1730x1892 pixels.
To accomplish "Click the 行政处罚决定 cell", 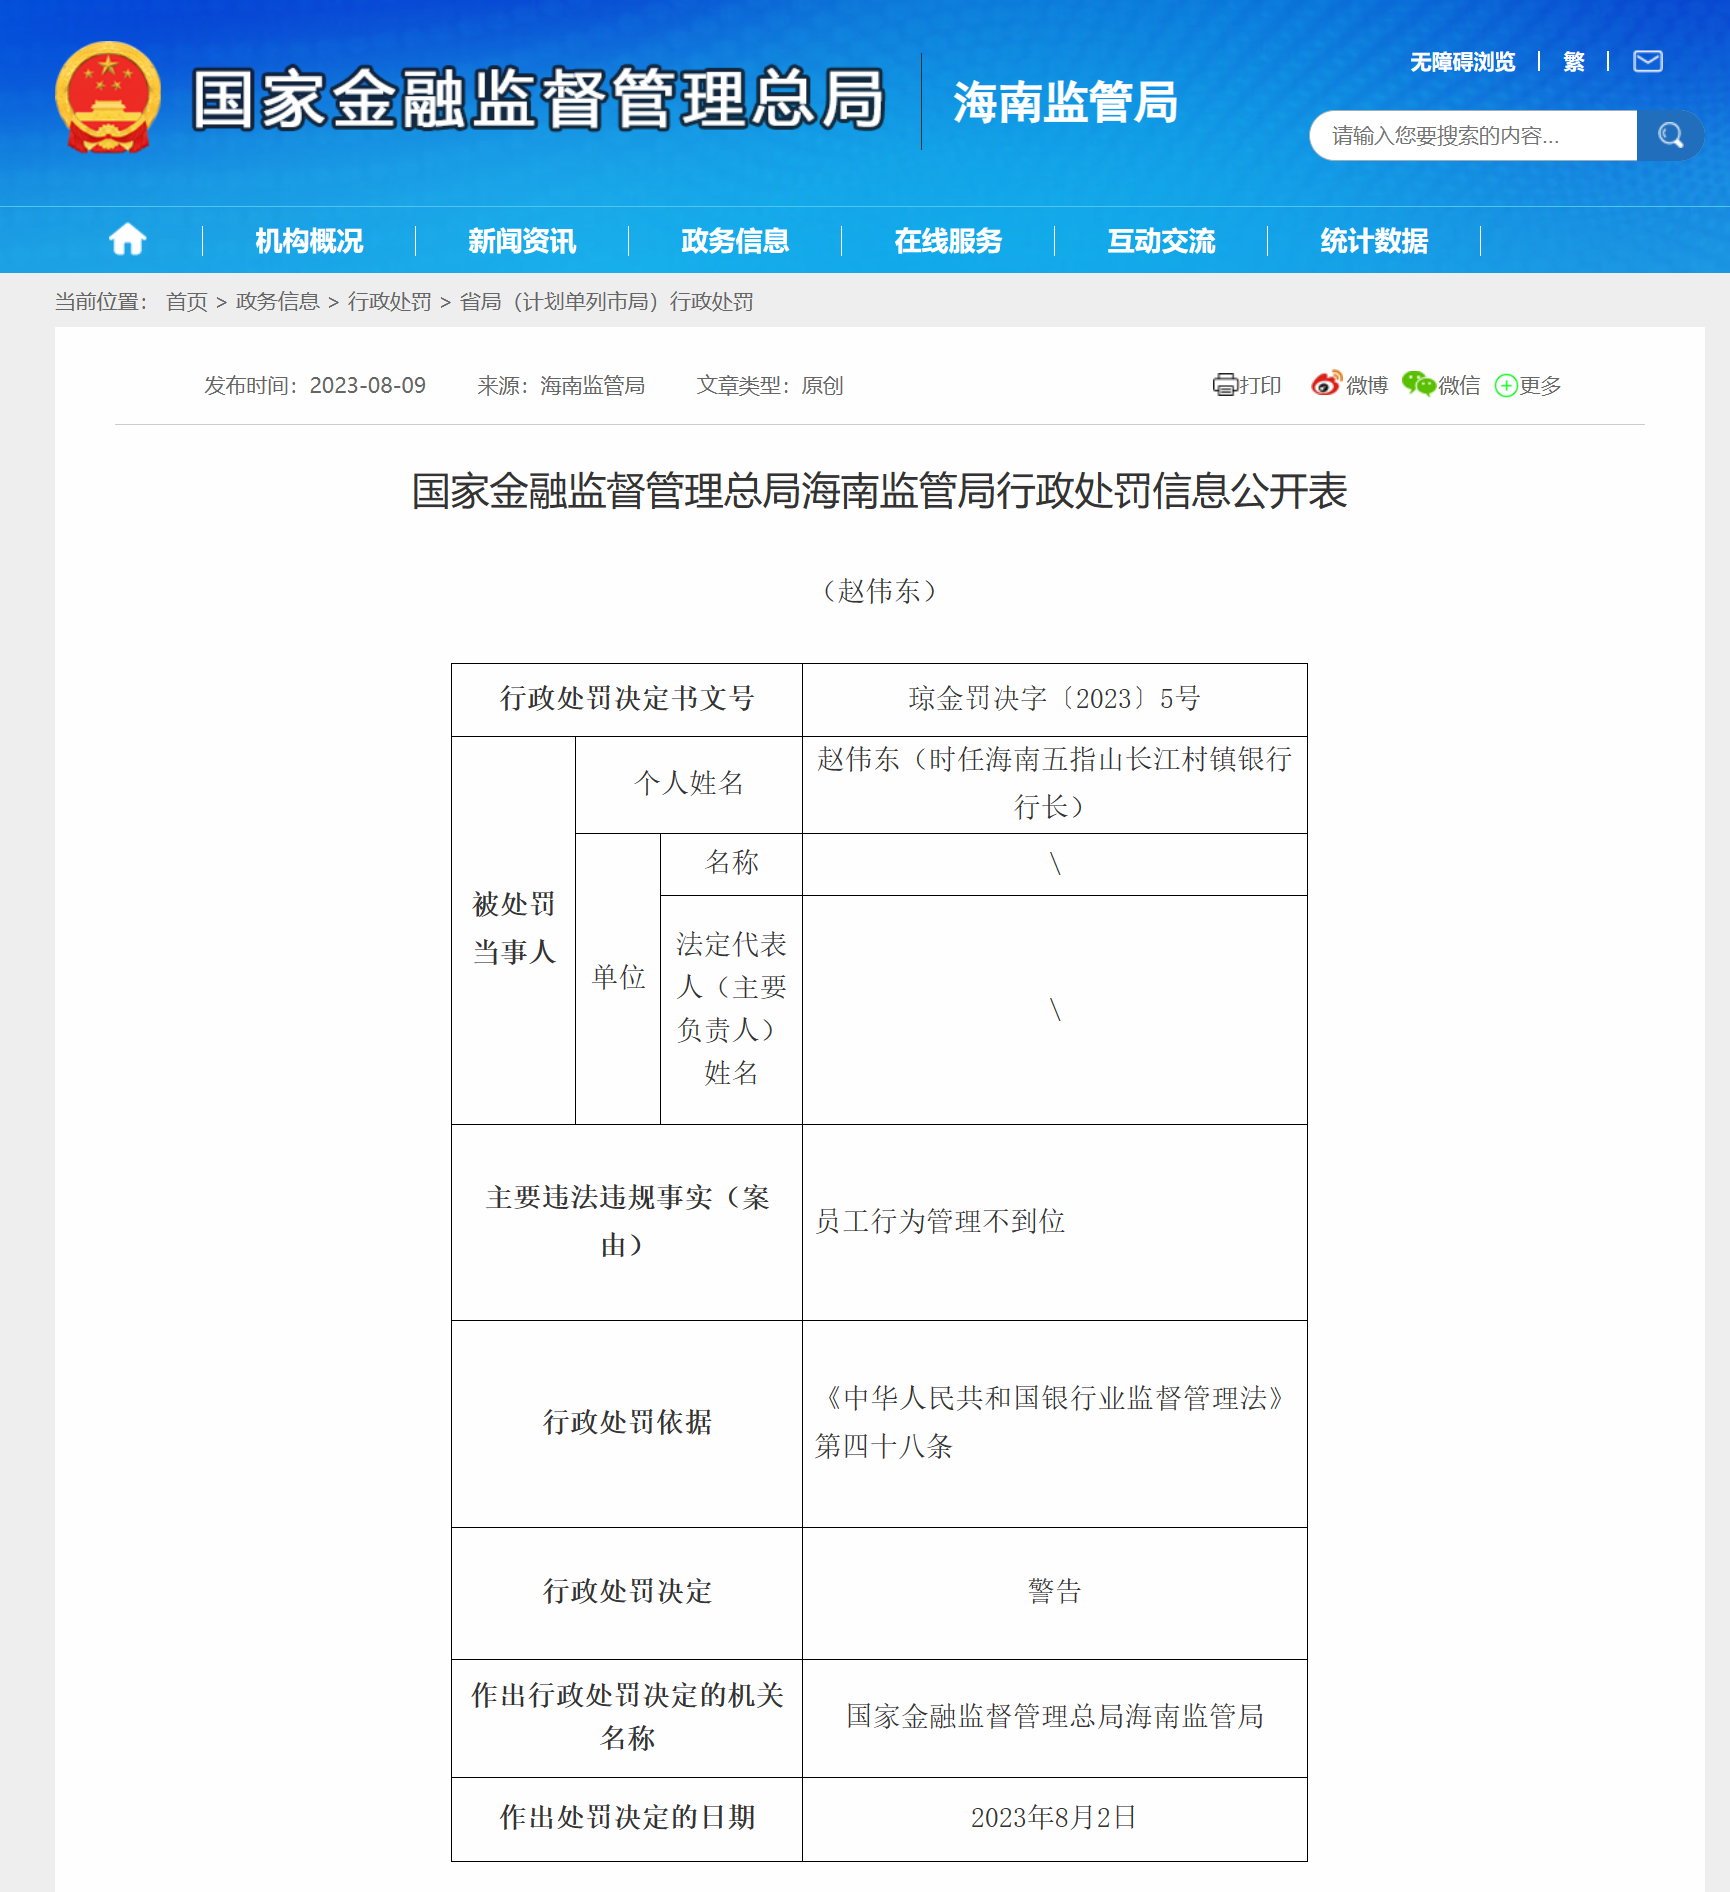I will (x=627, y=1592).
